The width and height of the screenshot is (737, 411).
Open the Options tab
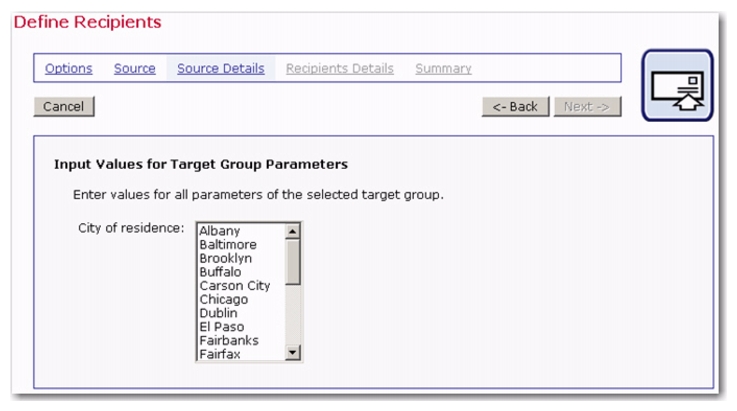tap(69, 69)
